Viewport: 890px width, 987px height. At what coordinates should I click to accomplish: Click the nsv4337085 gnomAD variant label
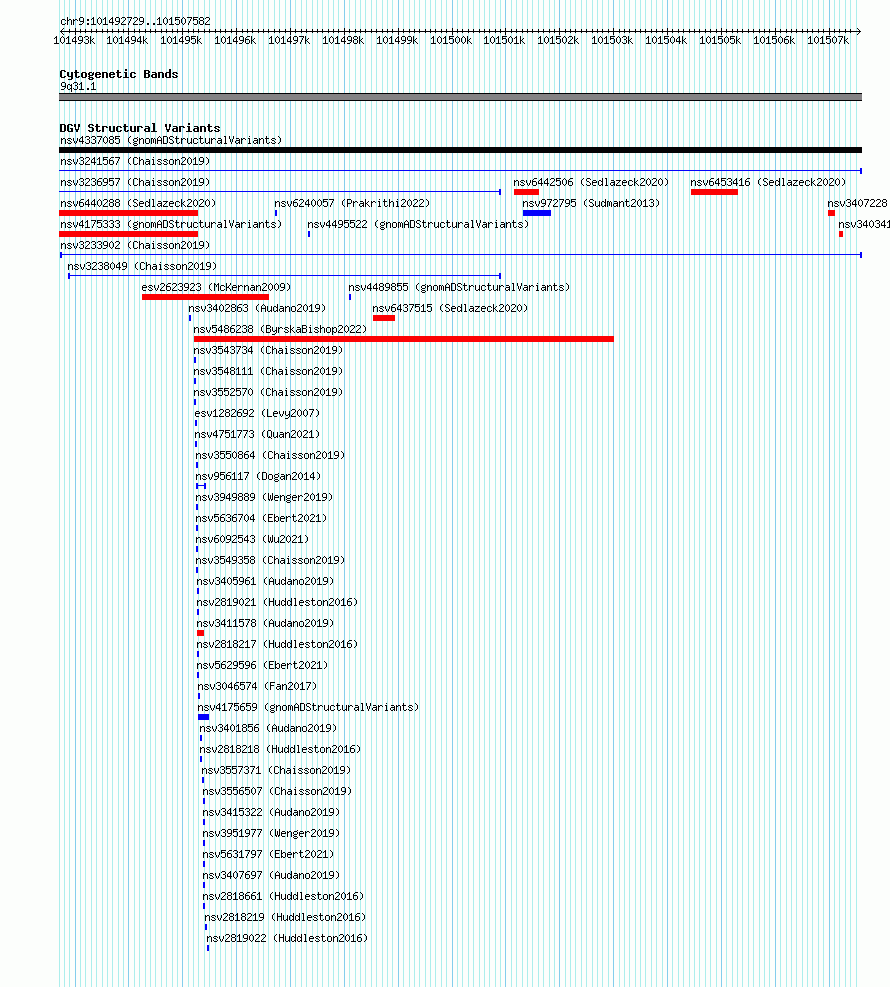[x=171, y=140]
